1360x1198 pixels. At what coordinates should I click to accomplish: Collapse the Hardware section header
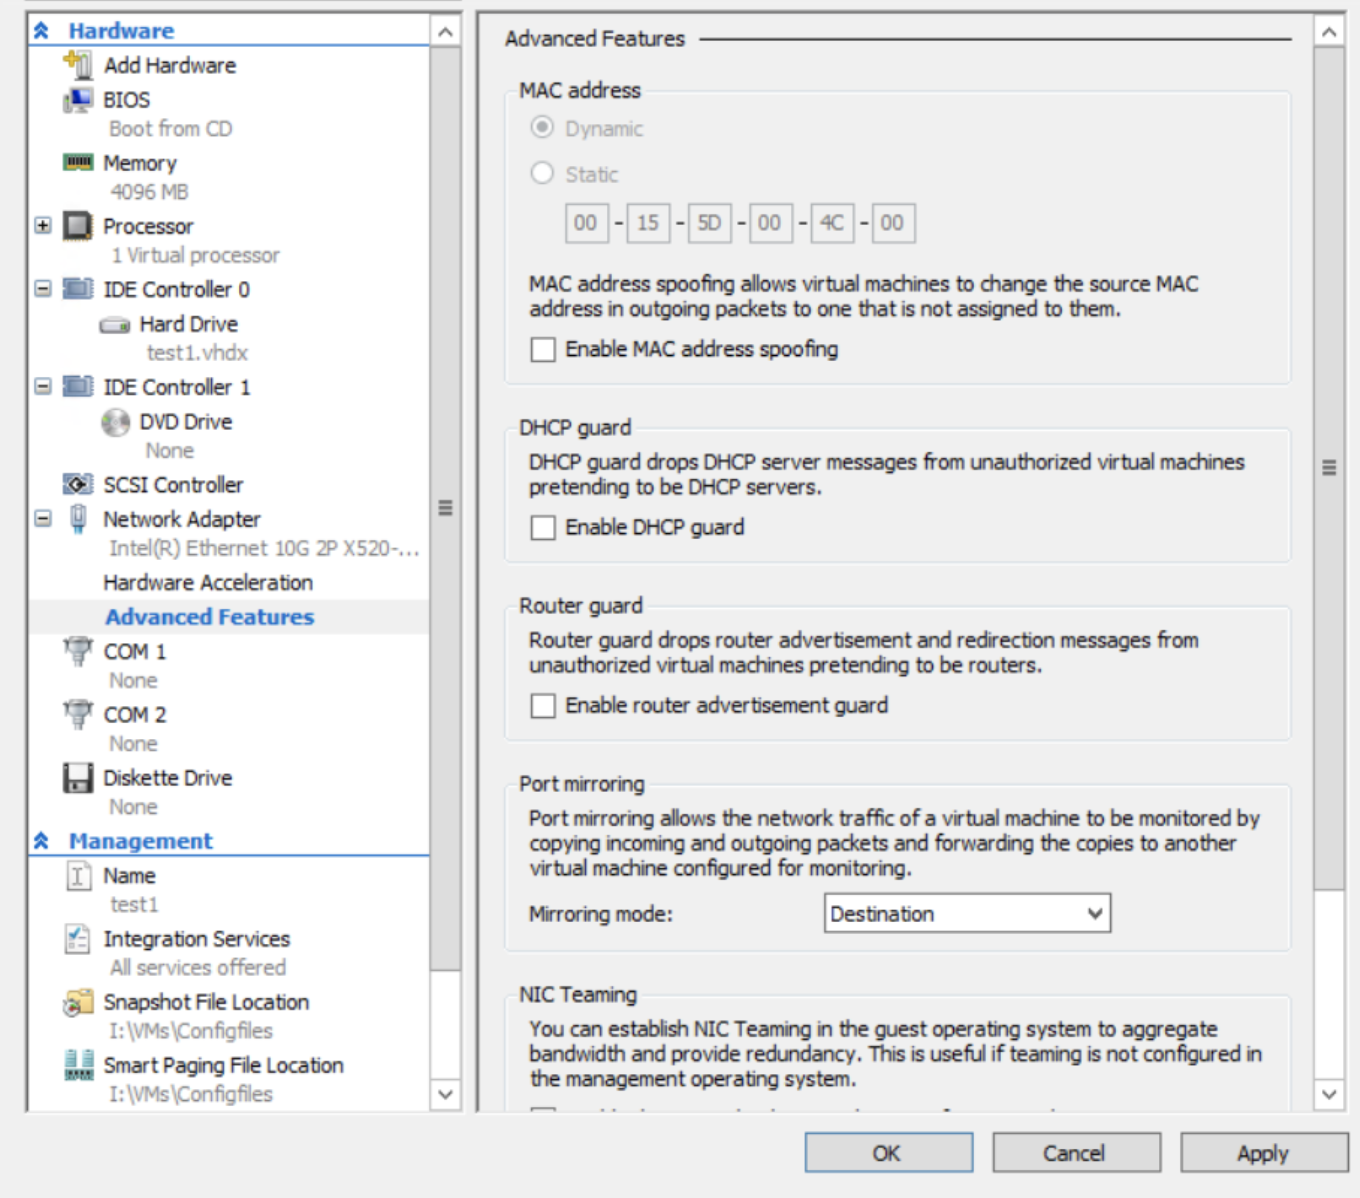tap(41, 31)
